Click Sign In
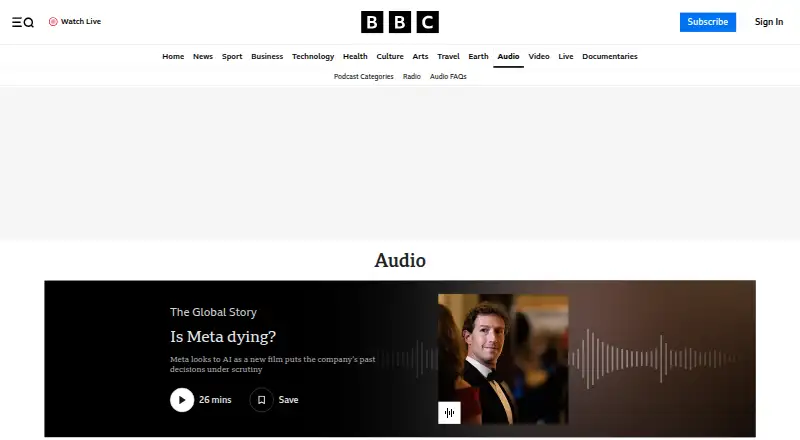Image resolution: width=800 pixels, height=440 pixels. 768,22
